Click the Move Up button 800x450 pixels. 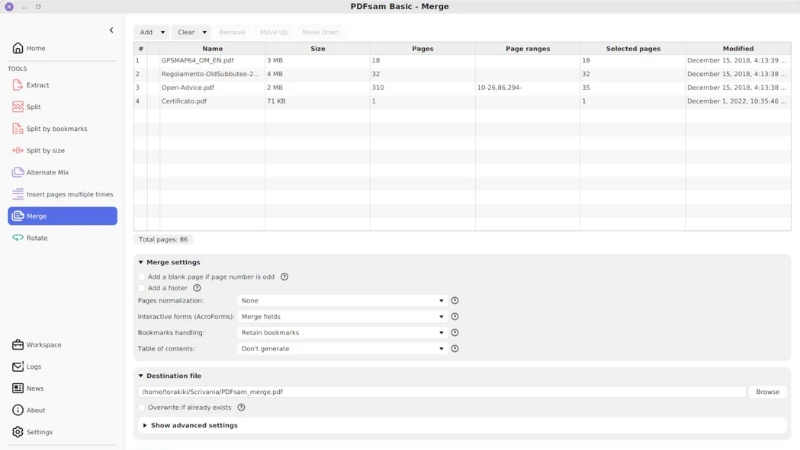click(x=274, y=32)
